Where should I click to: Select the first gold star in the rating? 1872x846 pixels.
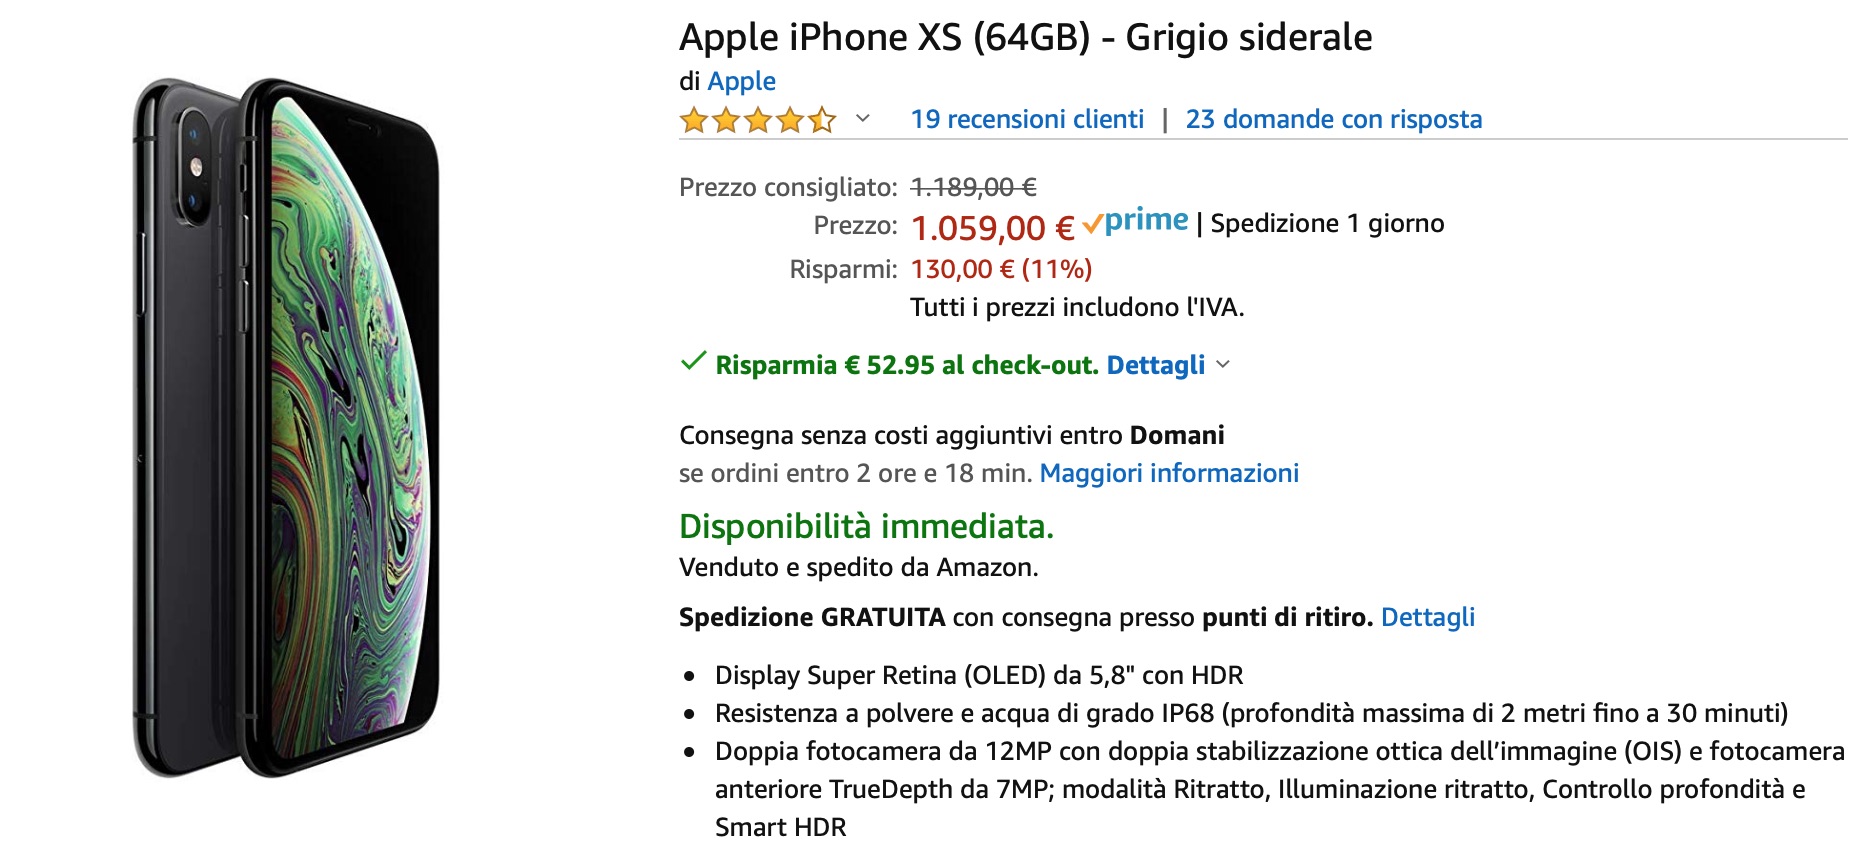pos(695,120)
